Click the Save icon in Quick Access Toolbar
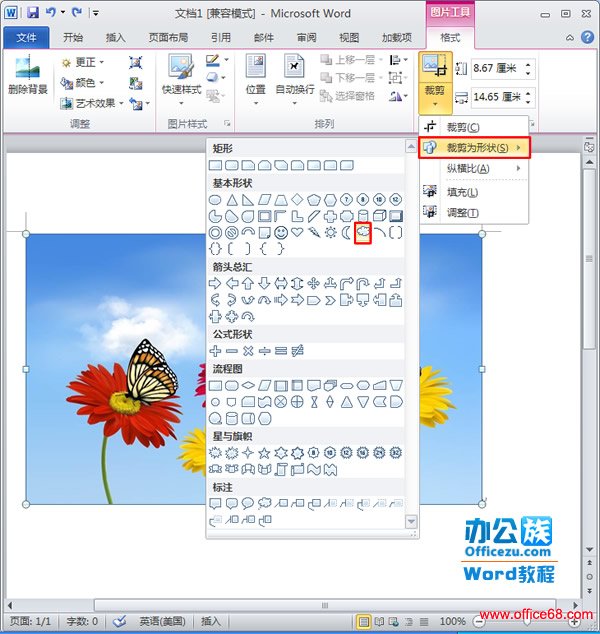The width and height of the screenshot is (600, 634). (x=33, y=13)
